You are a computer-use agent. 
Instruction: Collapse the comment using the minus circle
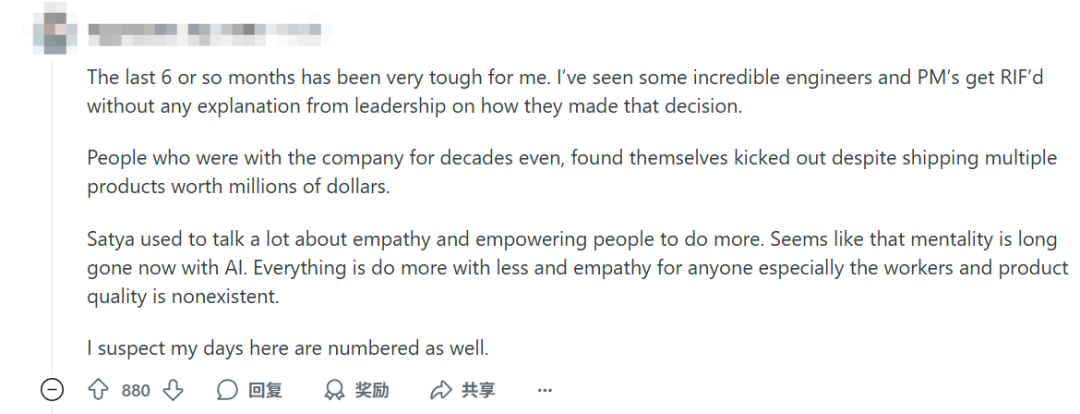[52, 390]
